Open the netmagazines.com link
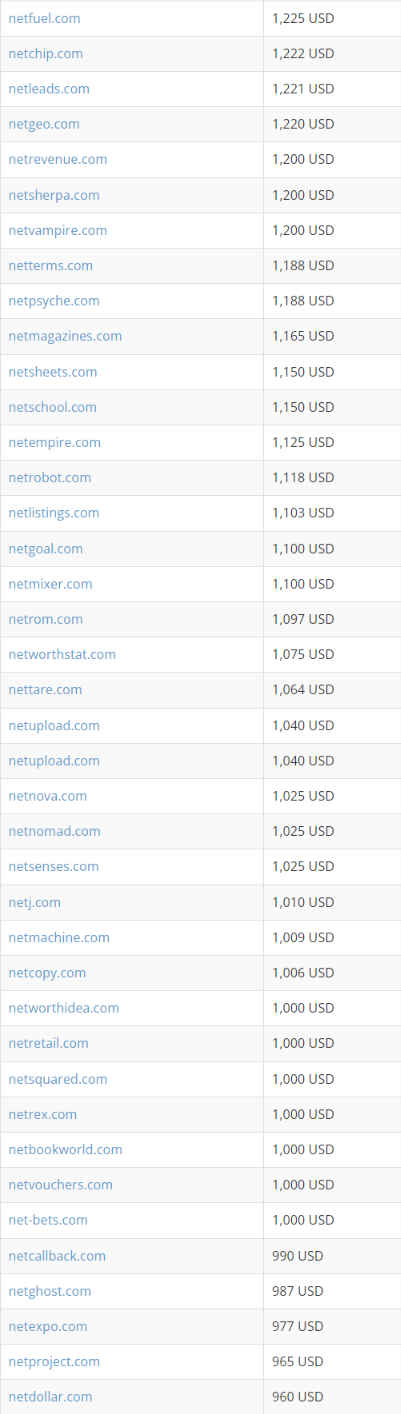 [x=65, y=336]
